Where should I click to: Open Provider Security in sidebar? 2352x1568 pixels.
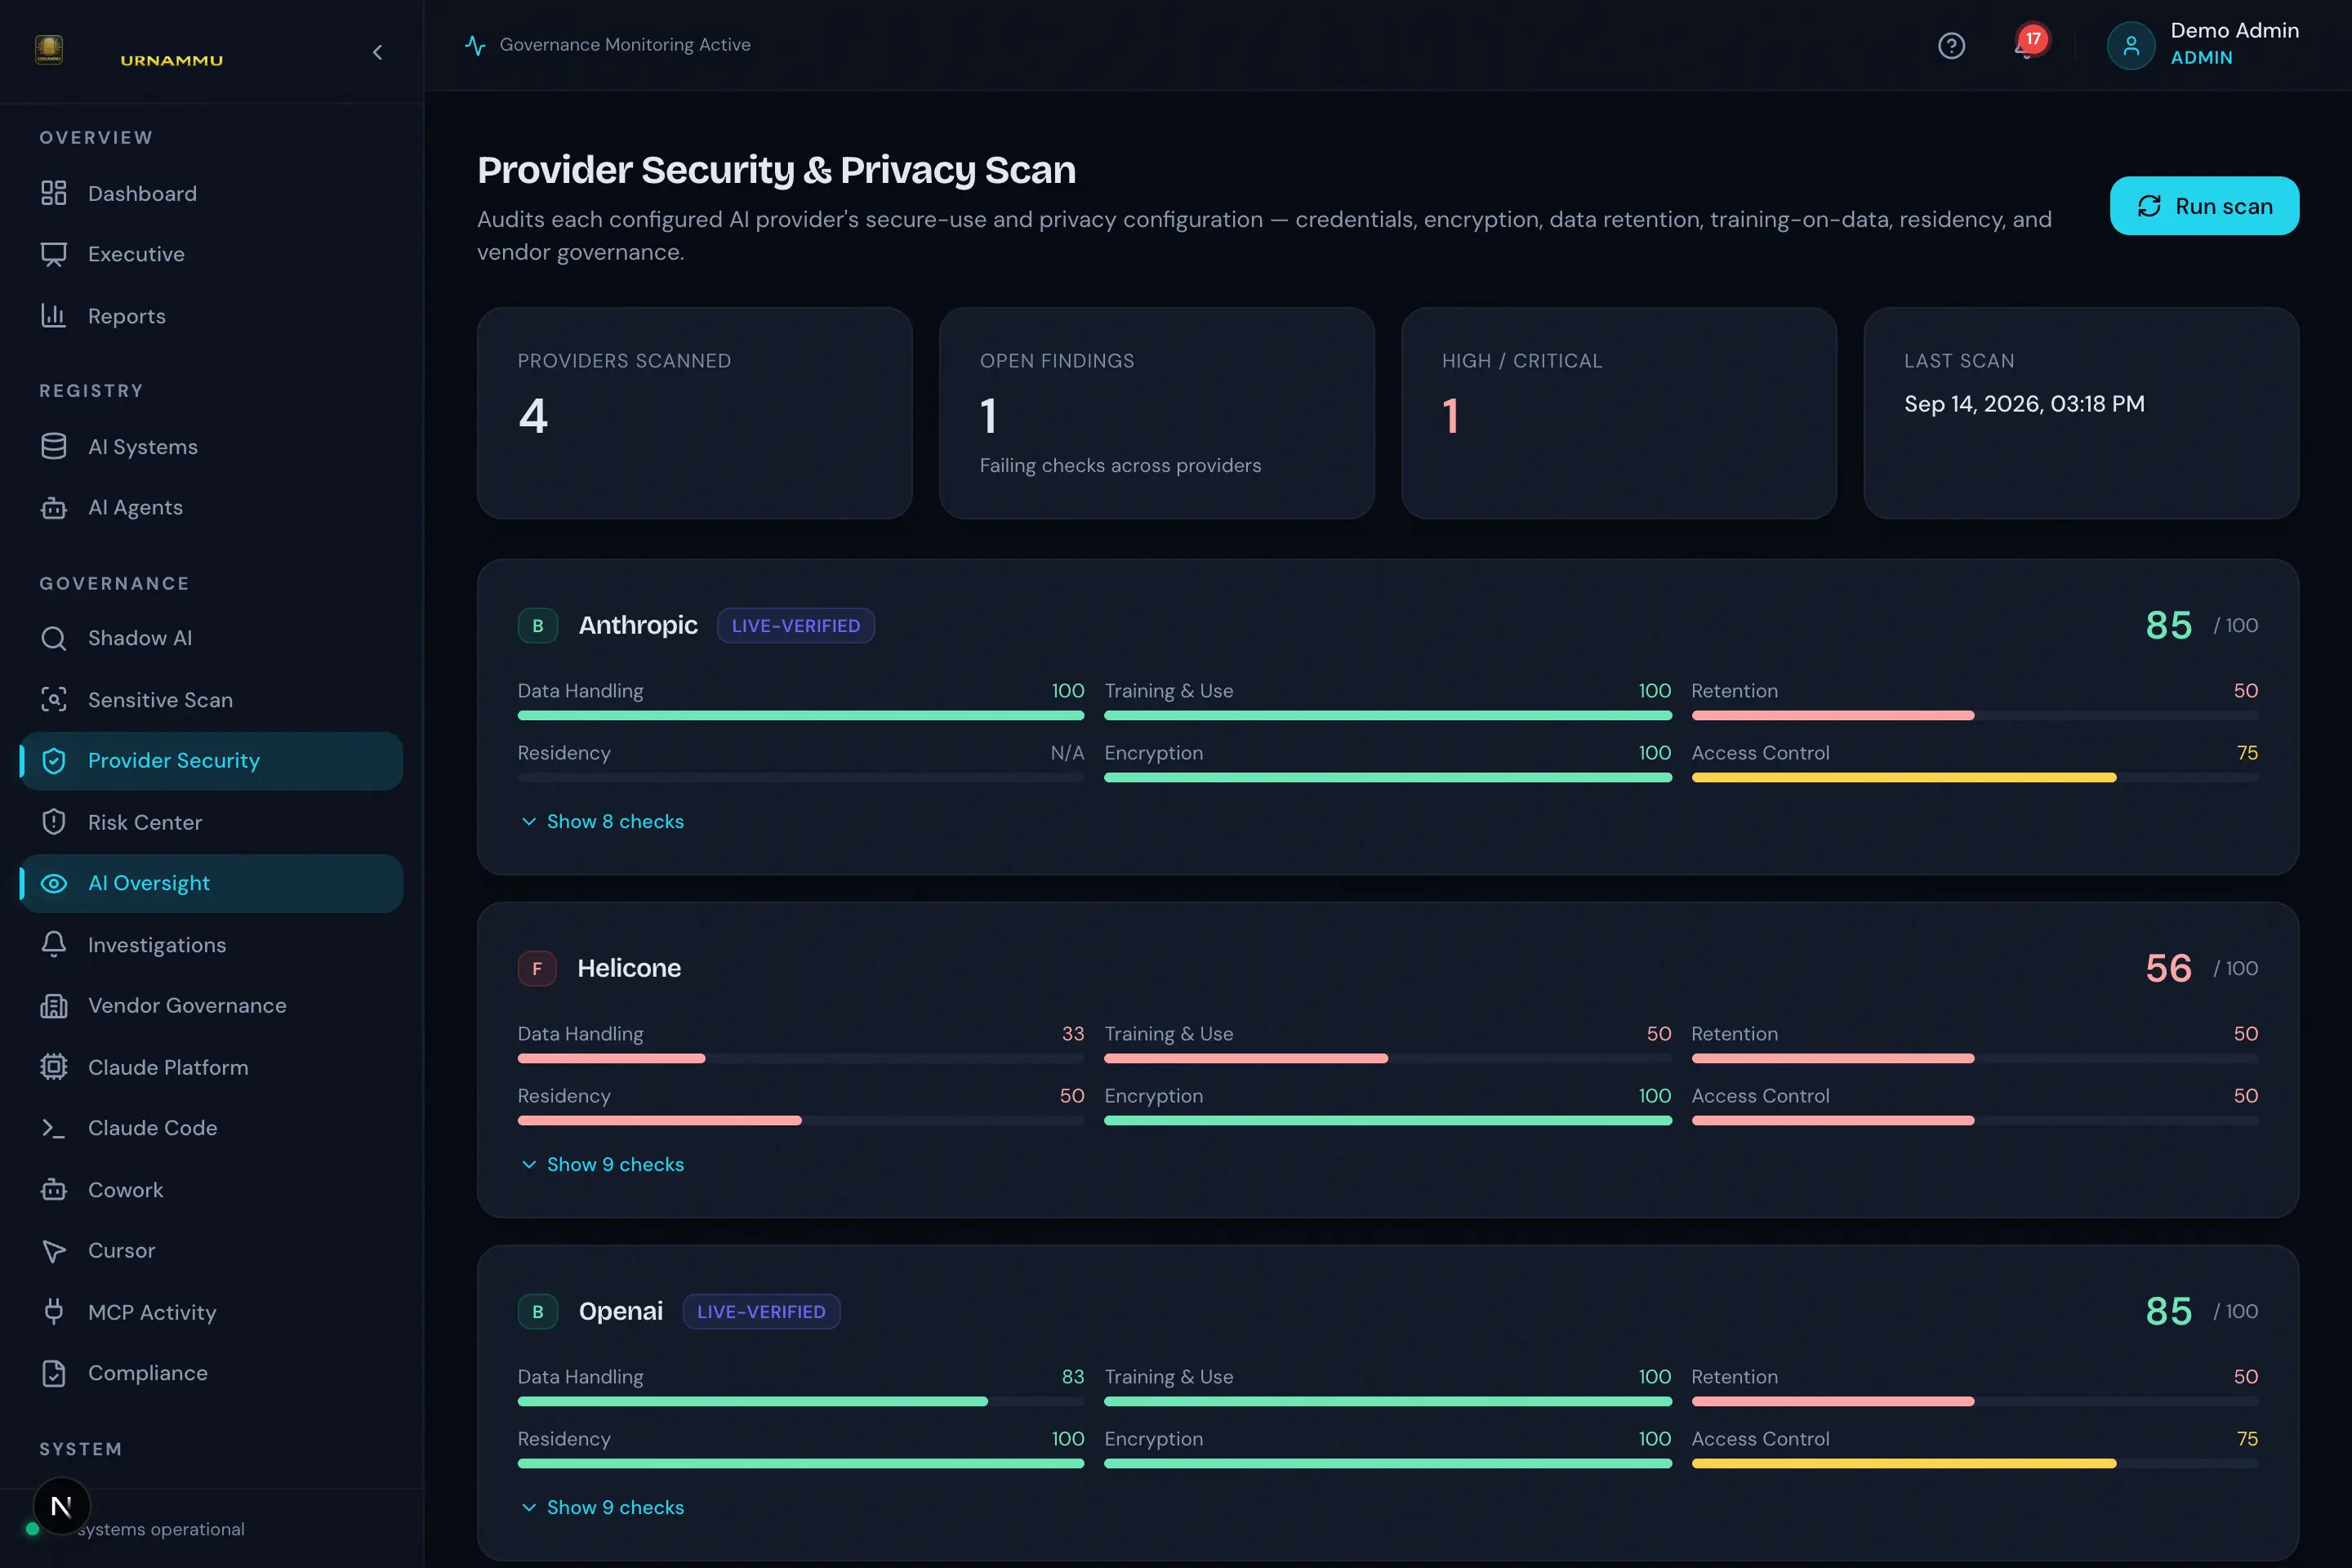(x=211, y=761)
